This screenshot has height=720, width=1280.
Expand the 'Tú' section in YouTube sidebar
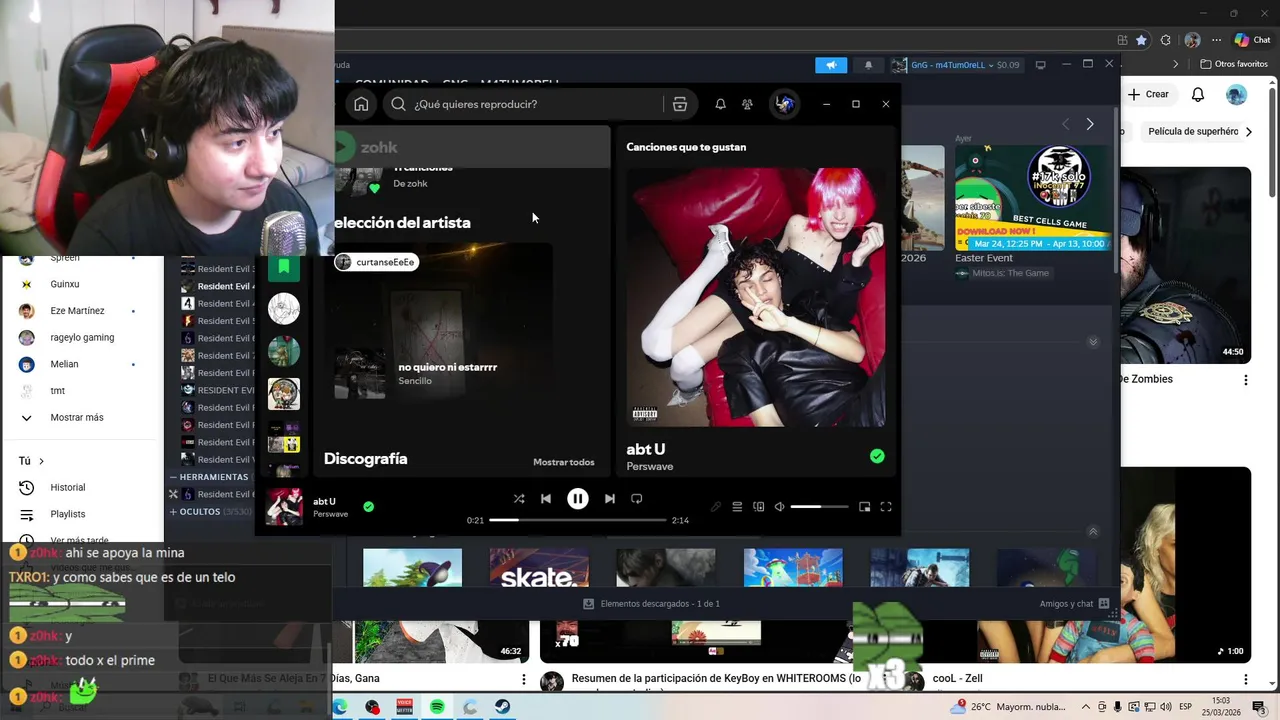(31, 461)
